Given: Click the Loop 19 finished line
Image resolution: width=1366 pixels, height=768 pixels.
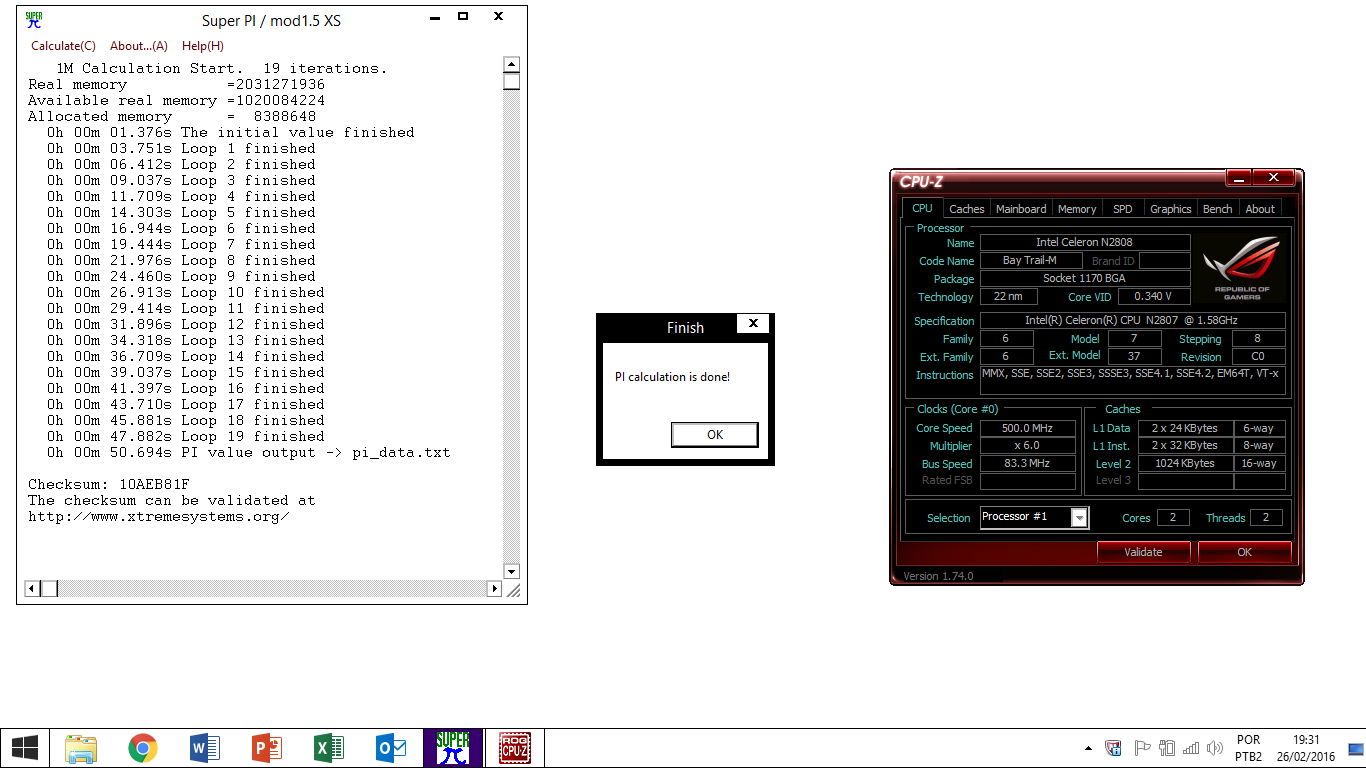Looking at the screenshot, I should coord(186,436).
